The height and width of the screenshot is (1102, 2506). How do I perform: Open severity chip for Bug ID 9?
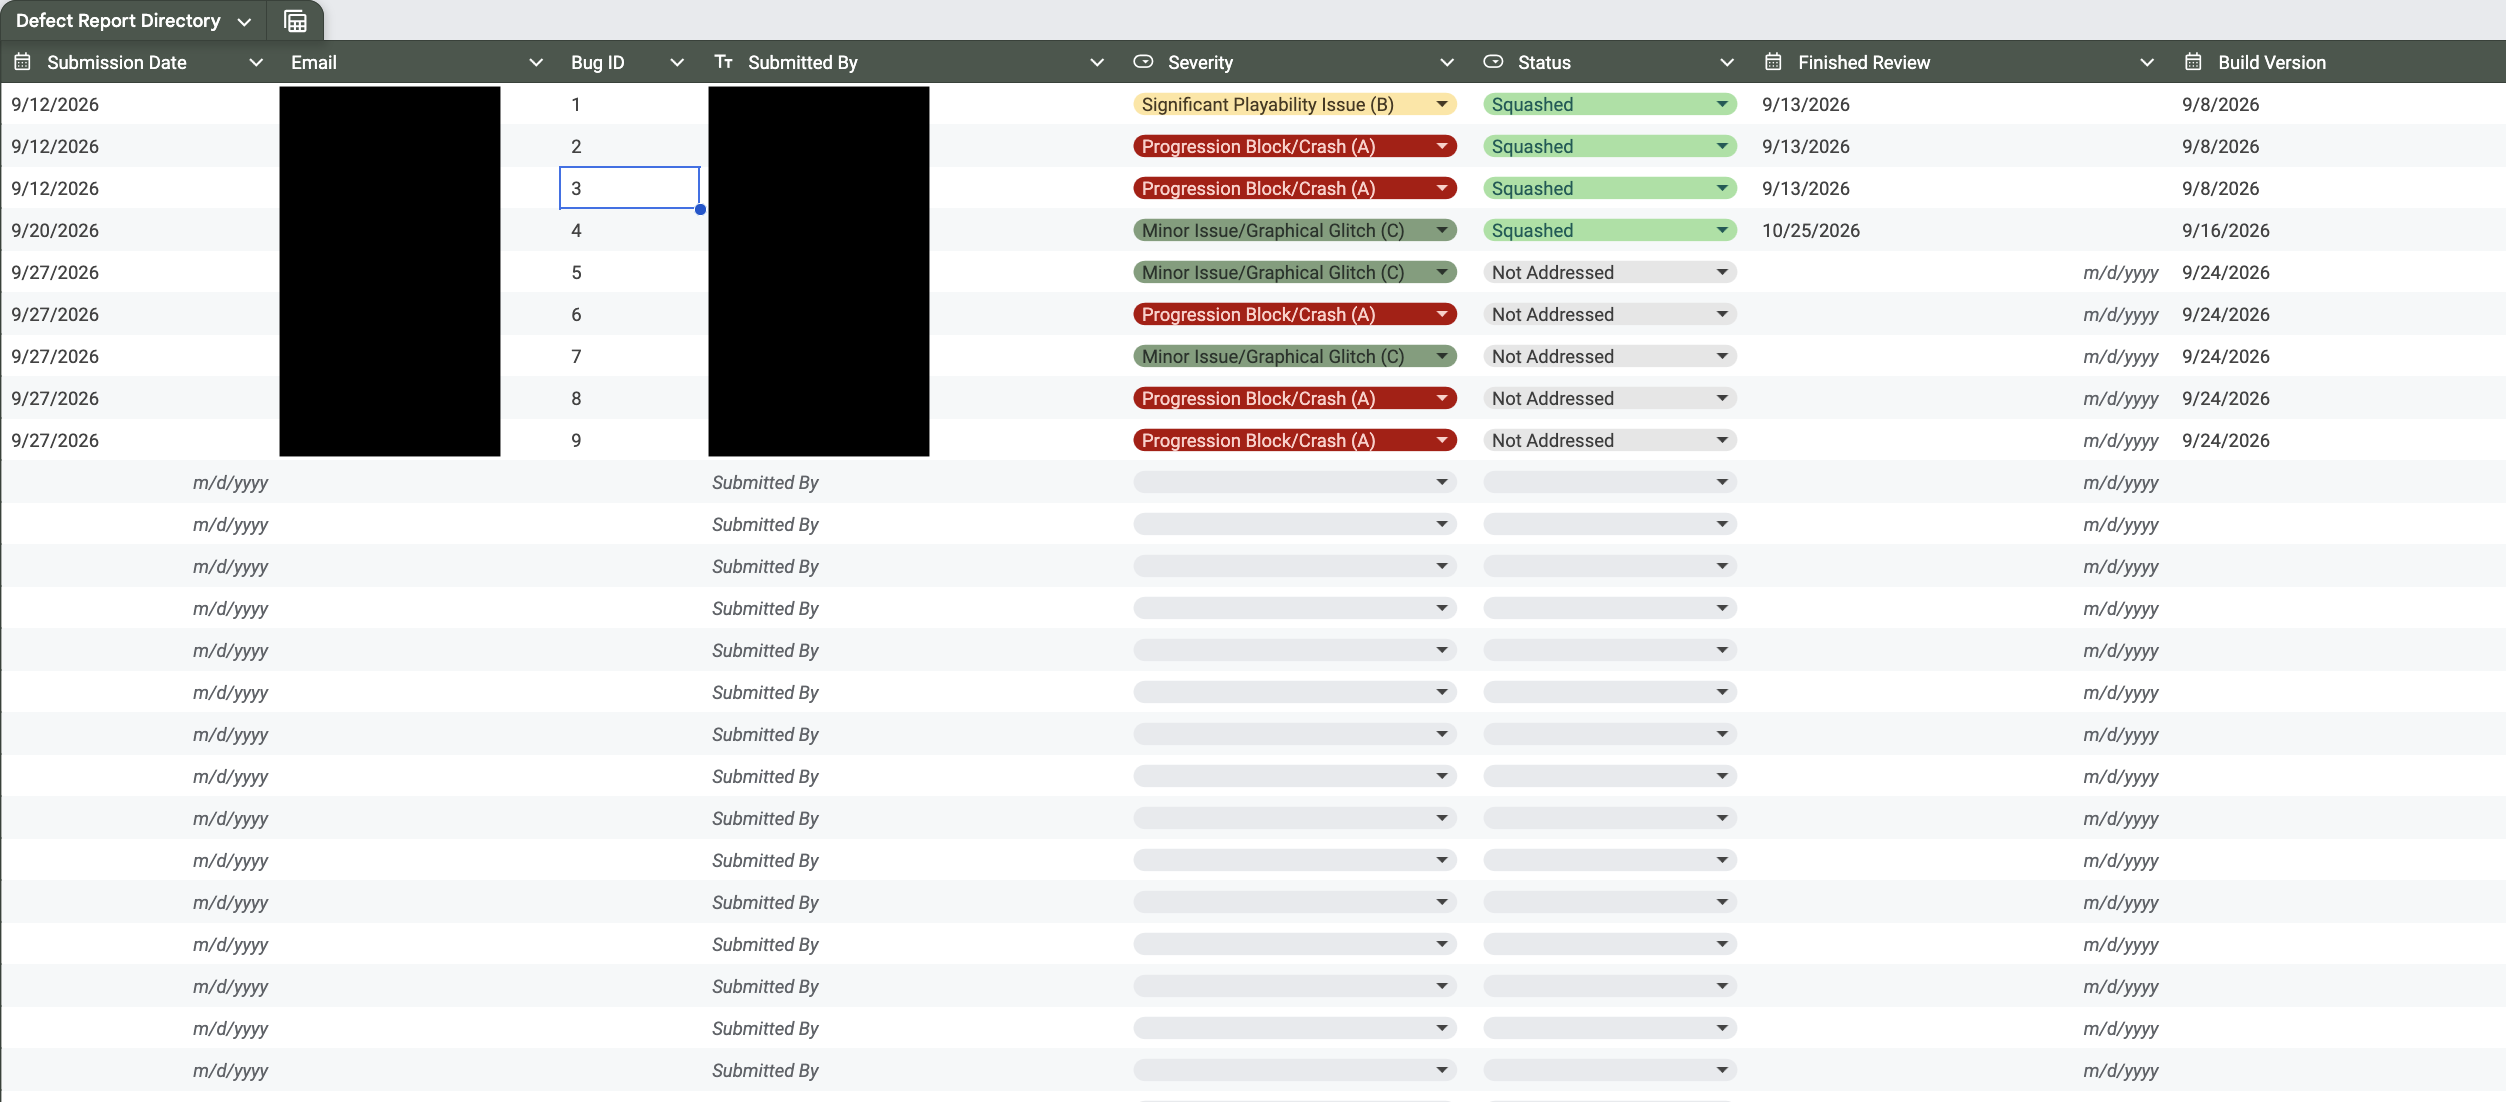1294,440
